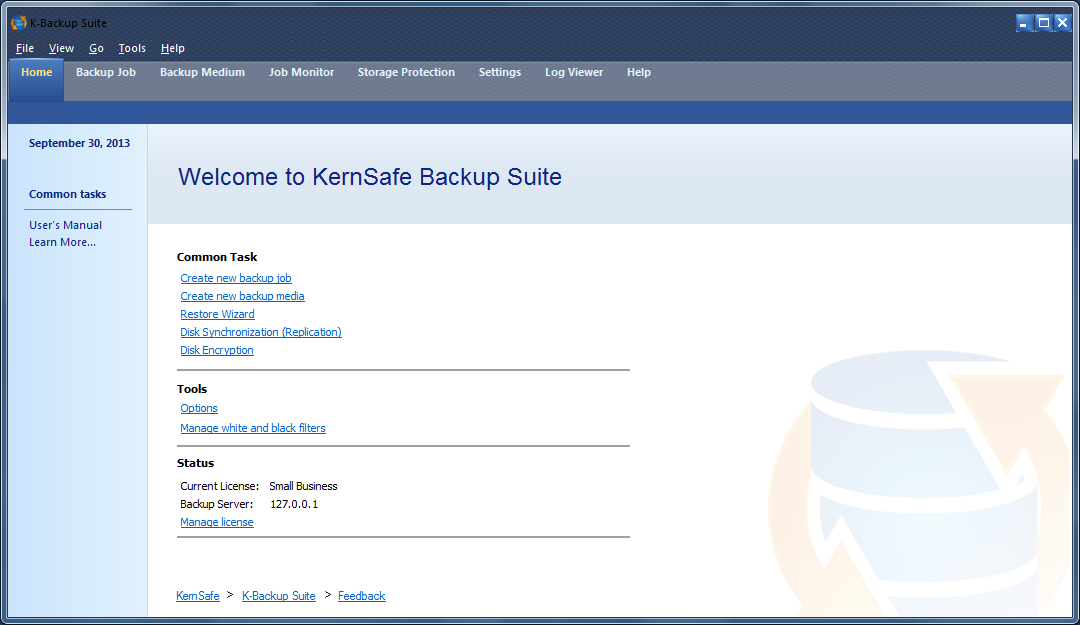Open the Tools menu
Screen dimensions: 1080x625
132,48
